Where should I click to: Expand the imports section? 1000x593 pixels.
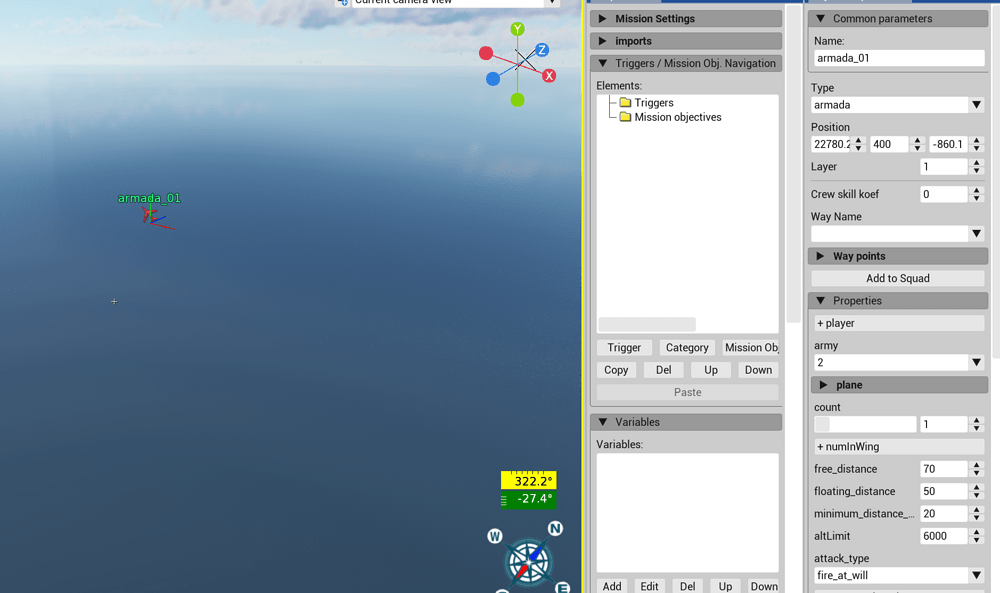tap(686, 41)
